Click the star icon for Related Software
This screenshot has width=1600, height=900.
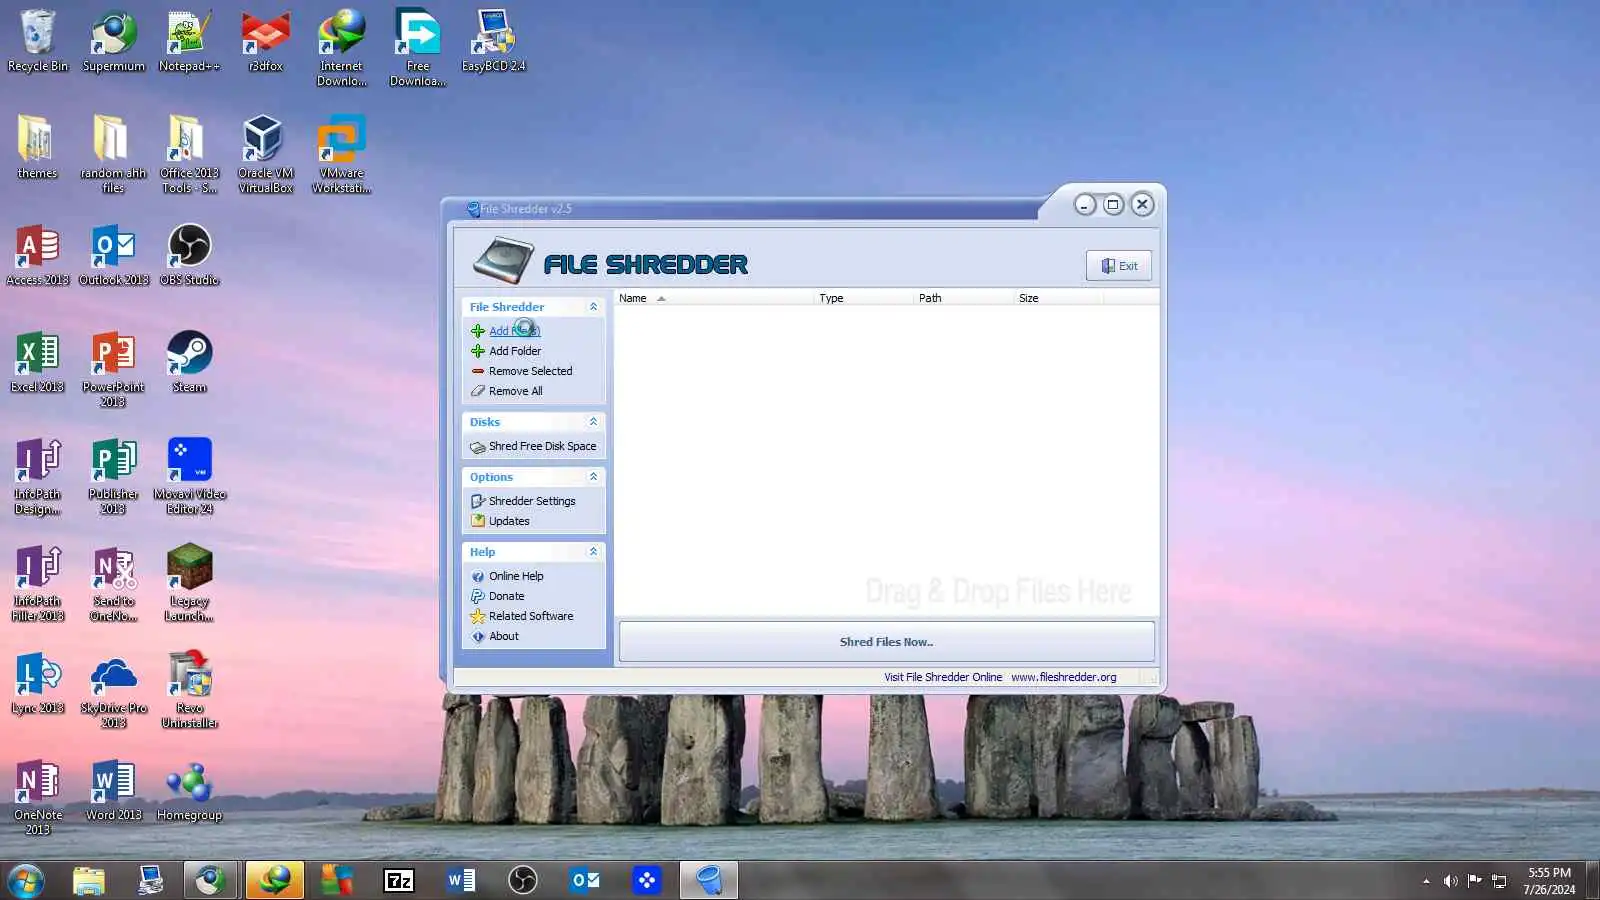pos(478,616)
